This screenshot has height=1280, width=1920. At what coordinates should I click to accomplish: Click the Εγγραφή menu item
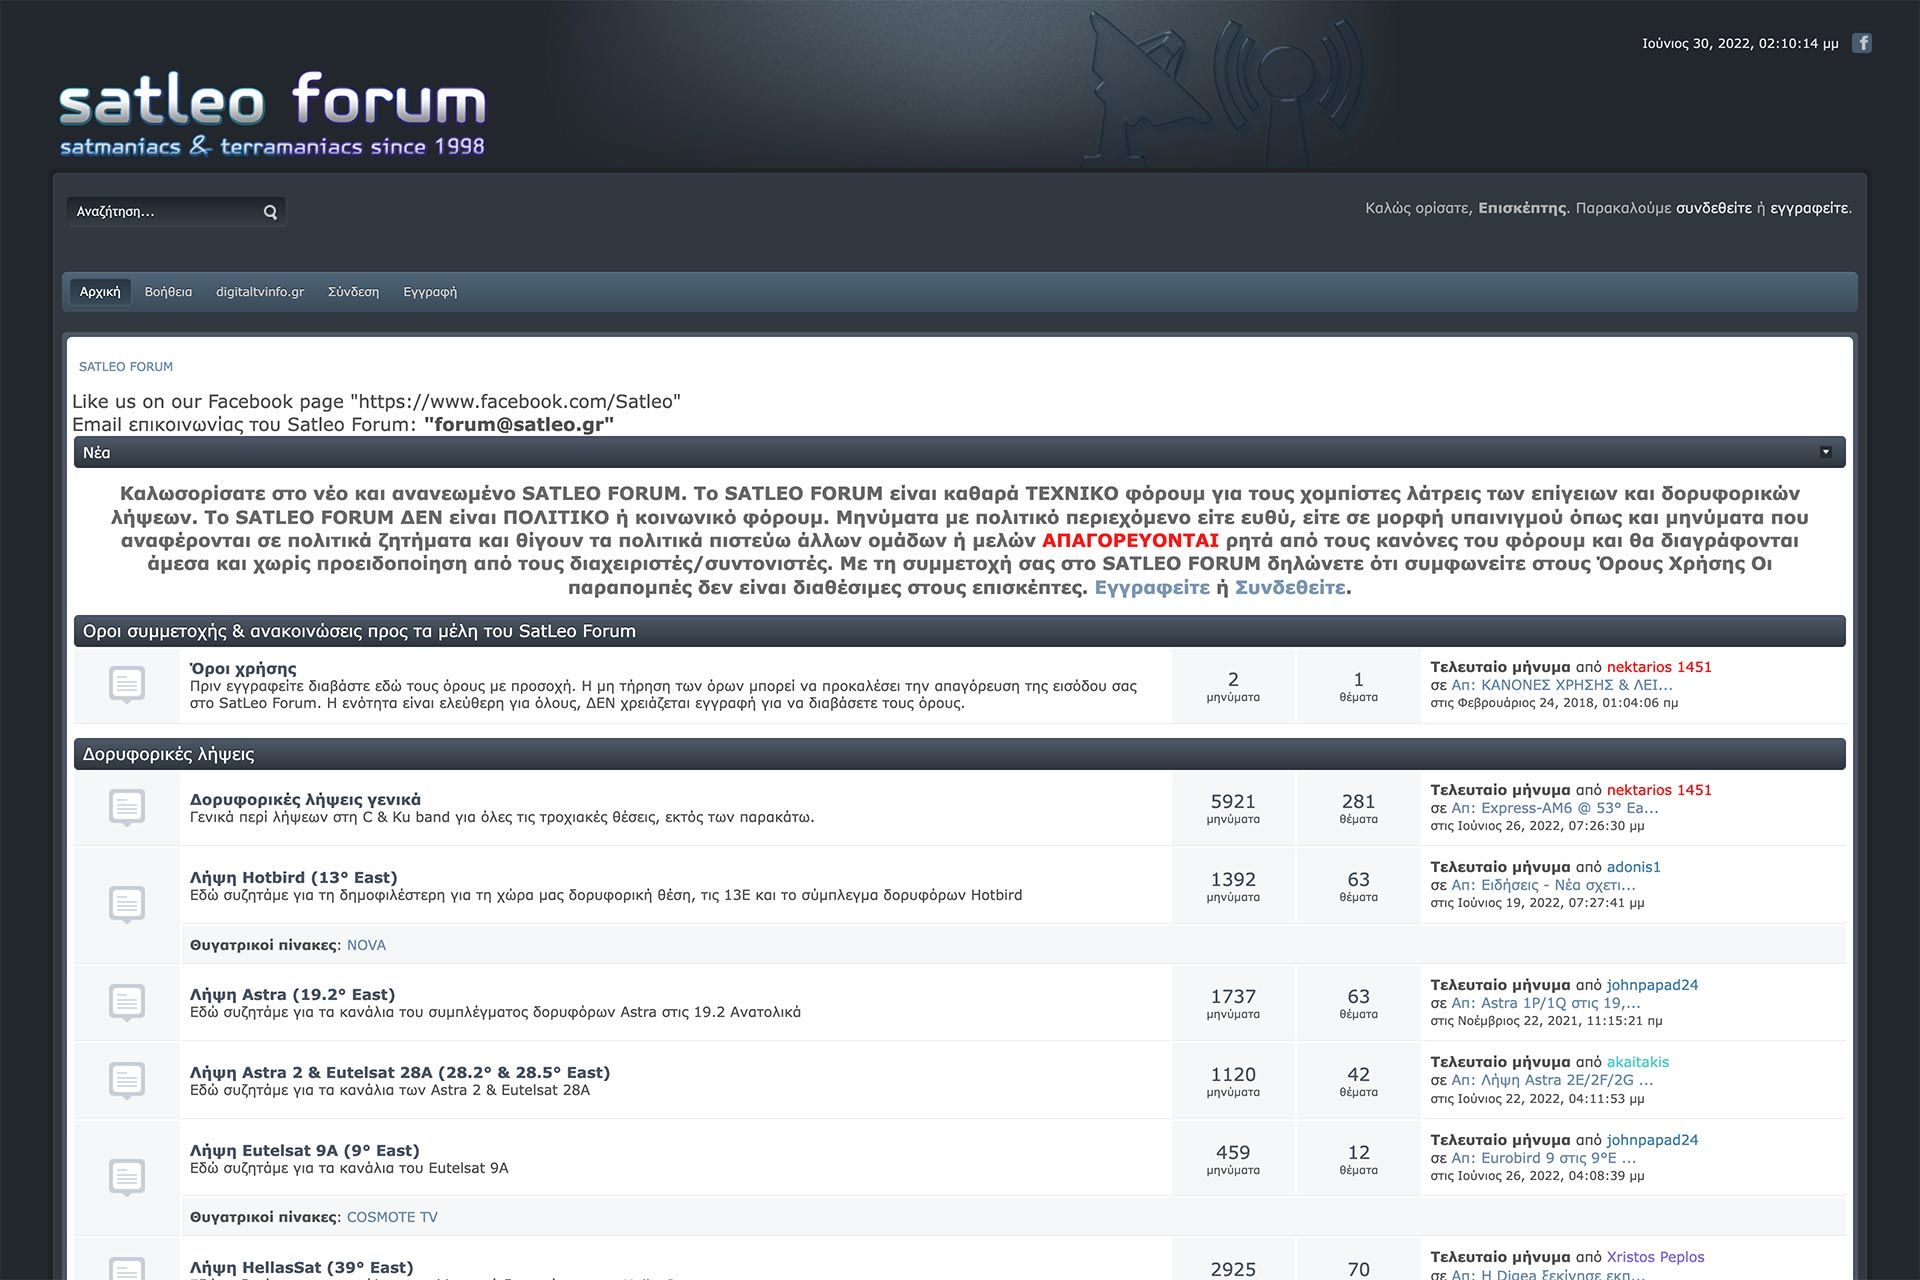coord(430,292)
